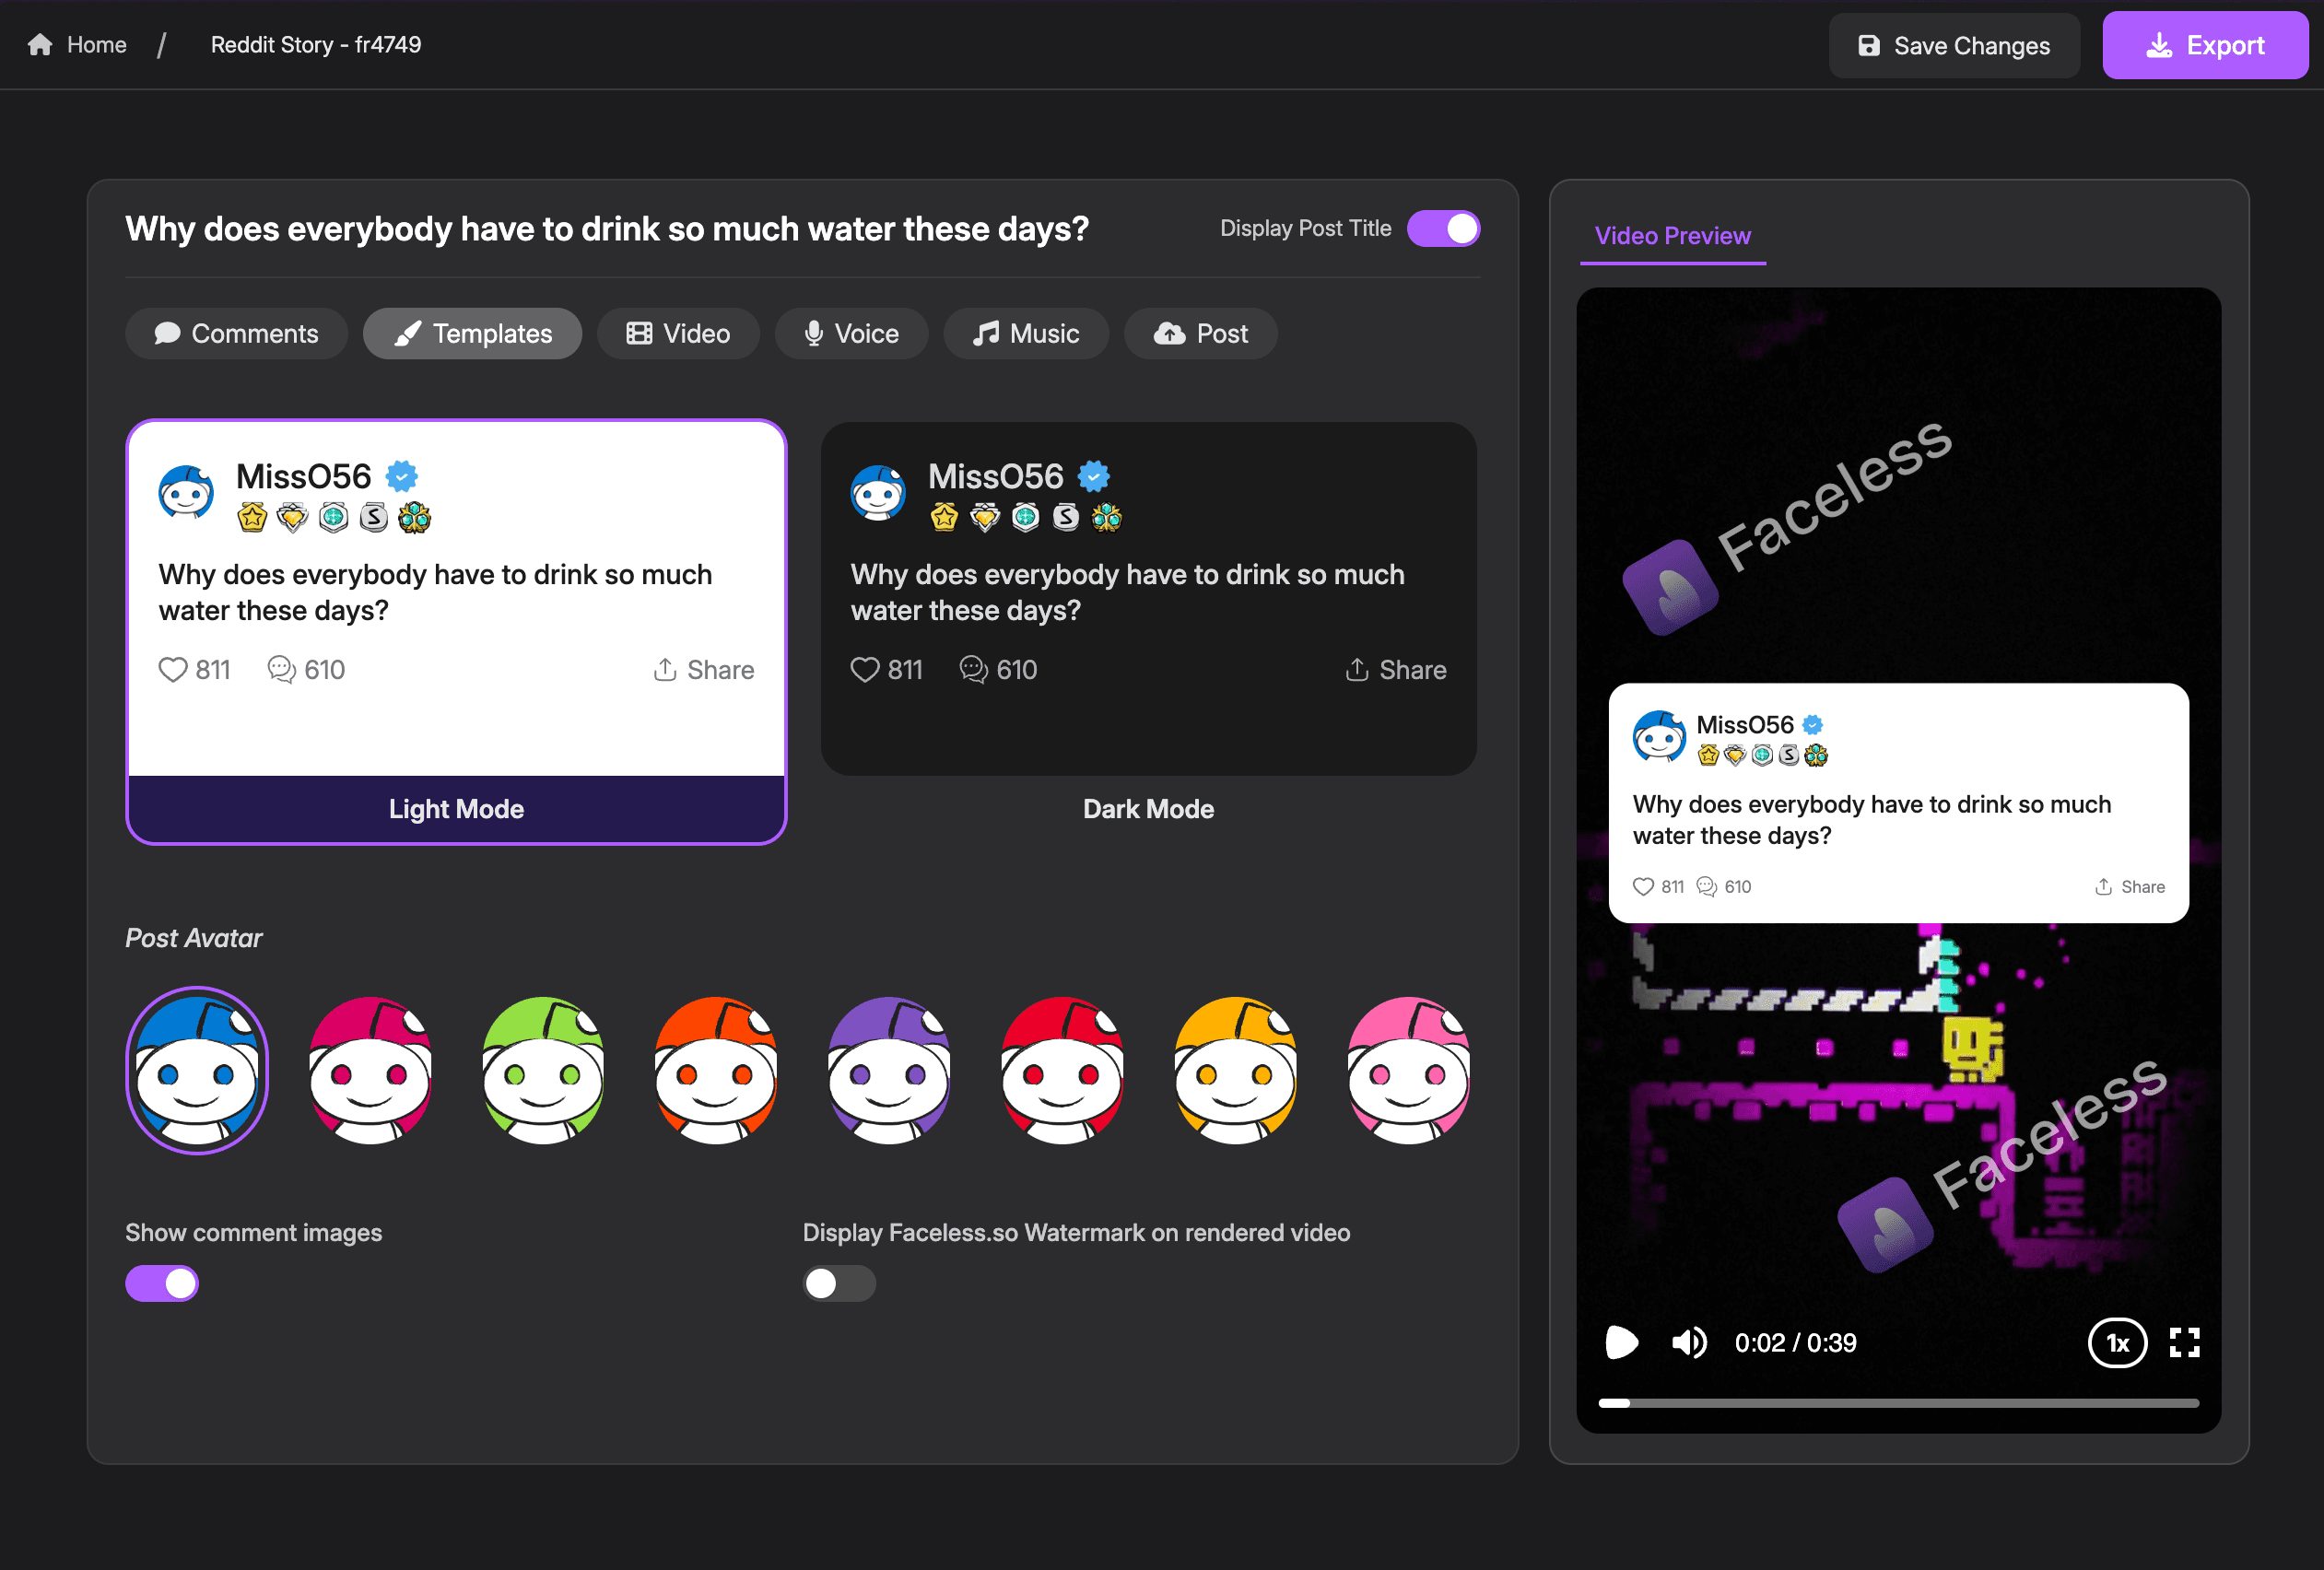Open the Music tab

[x=1026, y=333]
